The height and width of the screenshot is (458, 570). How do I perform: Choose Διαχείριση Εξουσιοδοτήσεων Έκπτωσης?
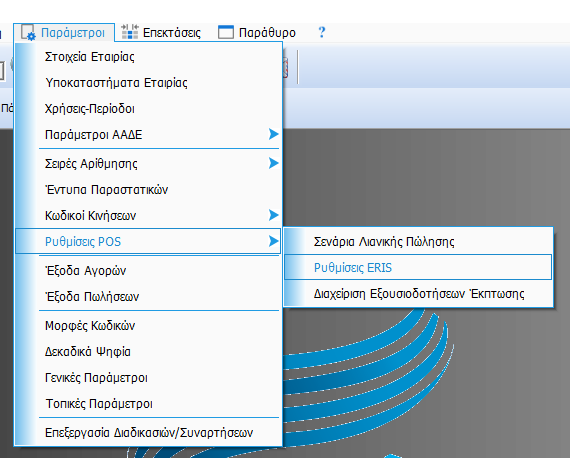(418, 294)
